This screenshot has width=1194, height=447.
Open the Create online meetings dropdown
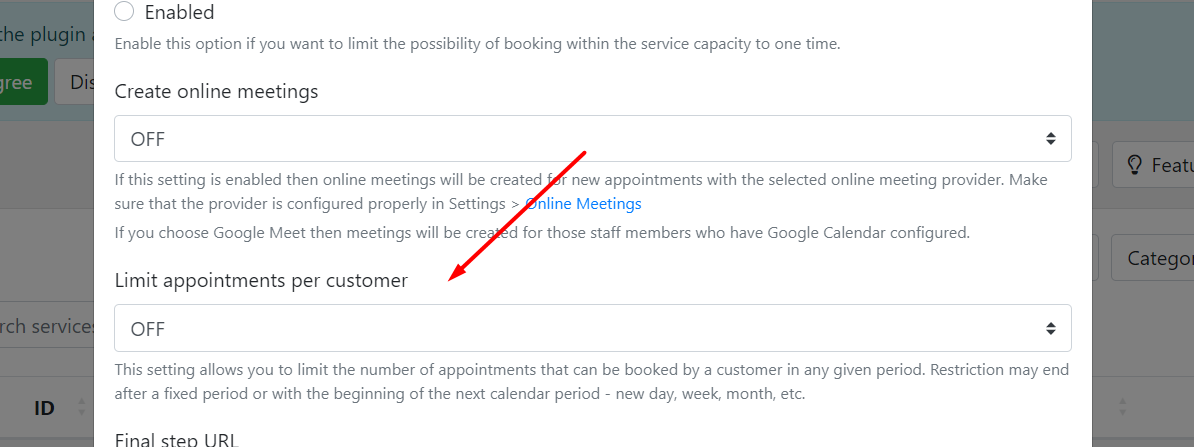click(x=592, y=139)
